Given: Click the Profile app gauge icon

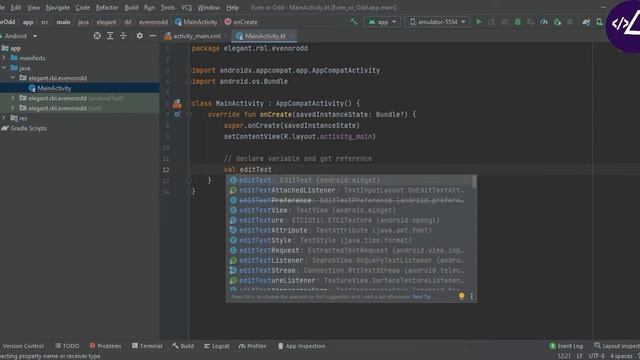Looking at the screenshot, I should (x=544, y=22).
